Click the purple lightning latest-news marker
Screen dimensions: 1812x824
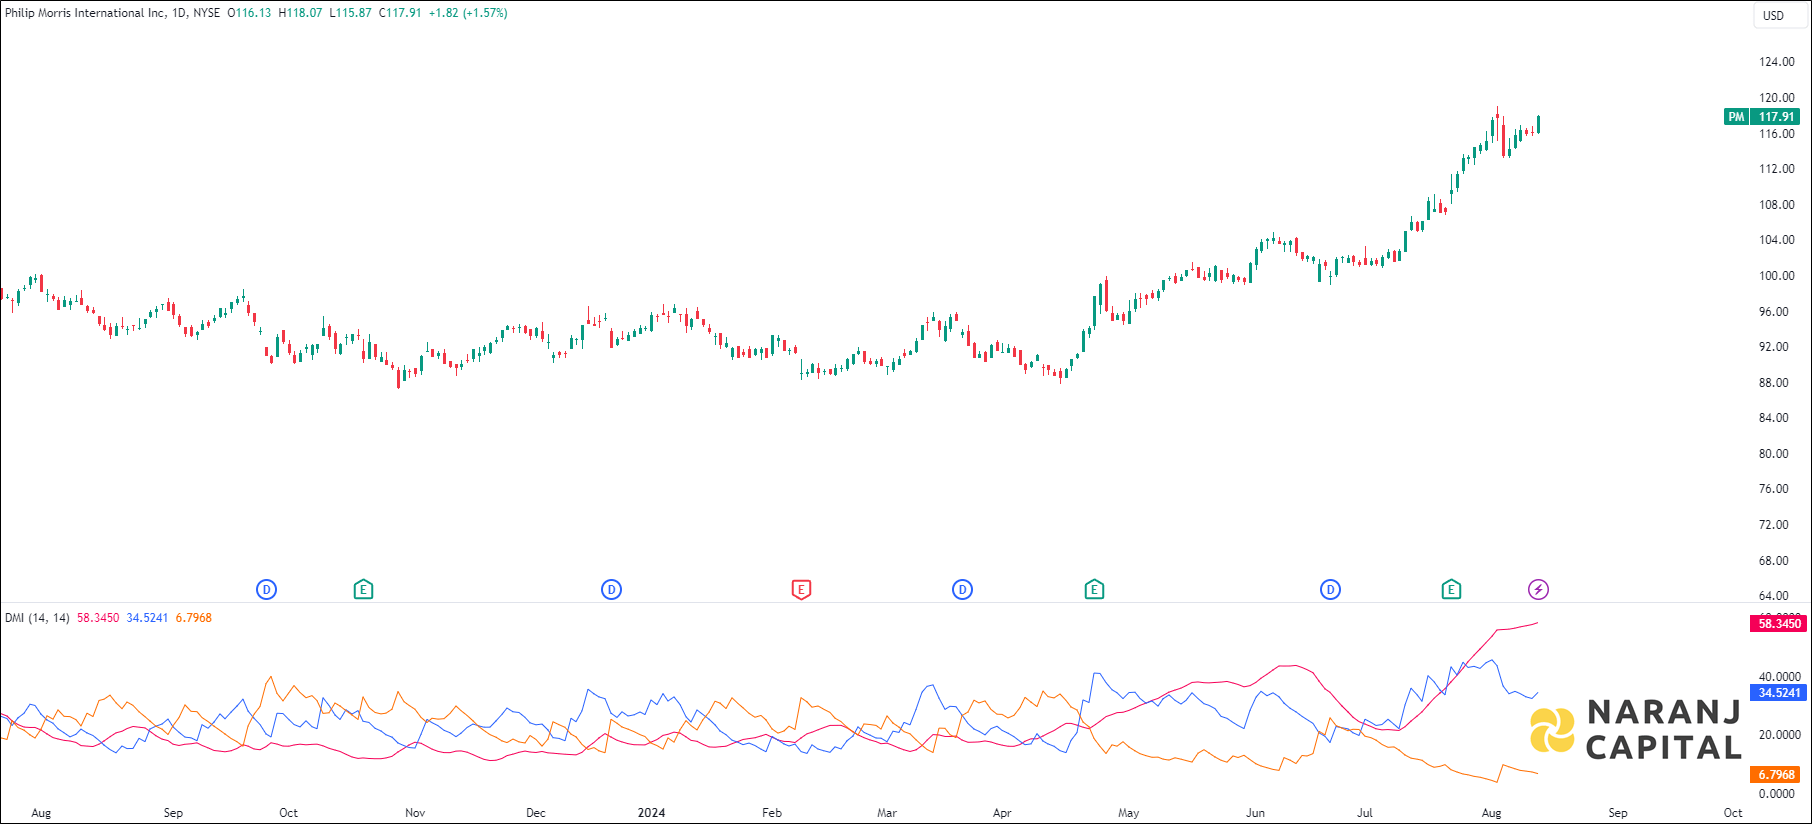[1538, 590]
